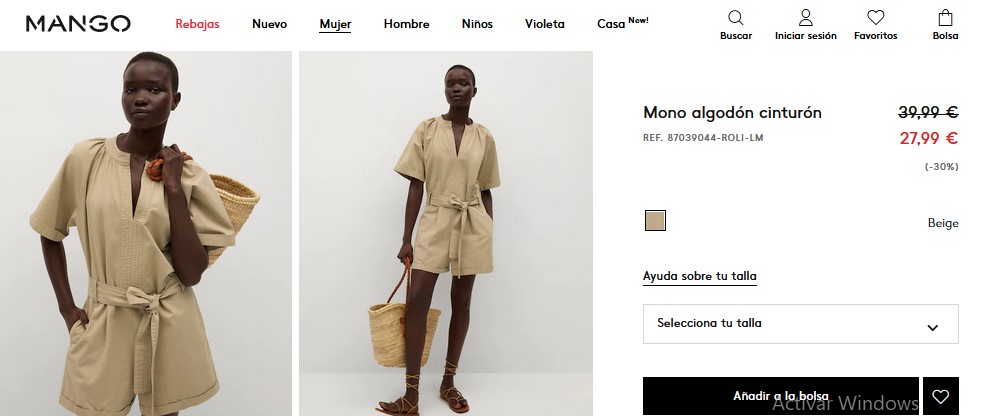Viewport: 988px width, 416px height.
Task: Open the Casa New! section
Action: tap(623, 23)
